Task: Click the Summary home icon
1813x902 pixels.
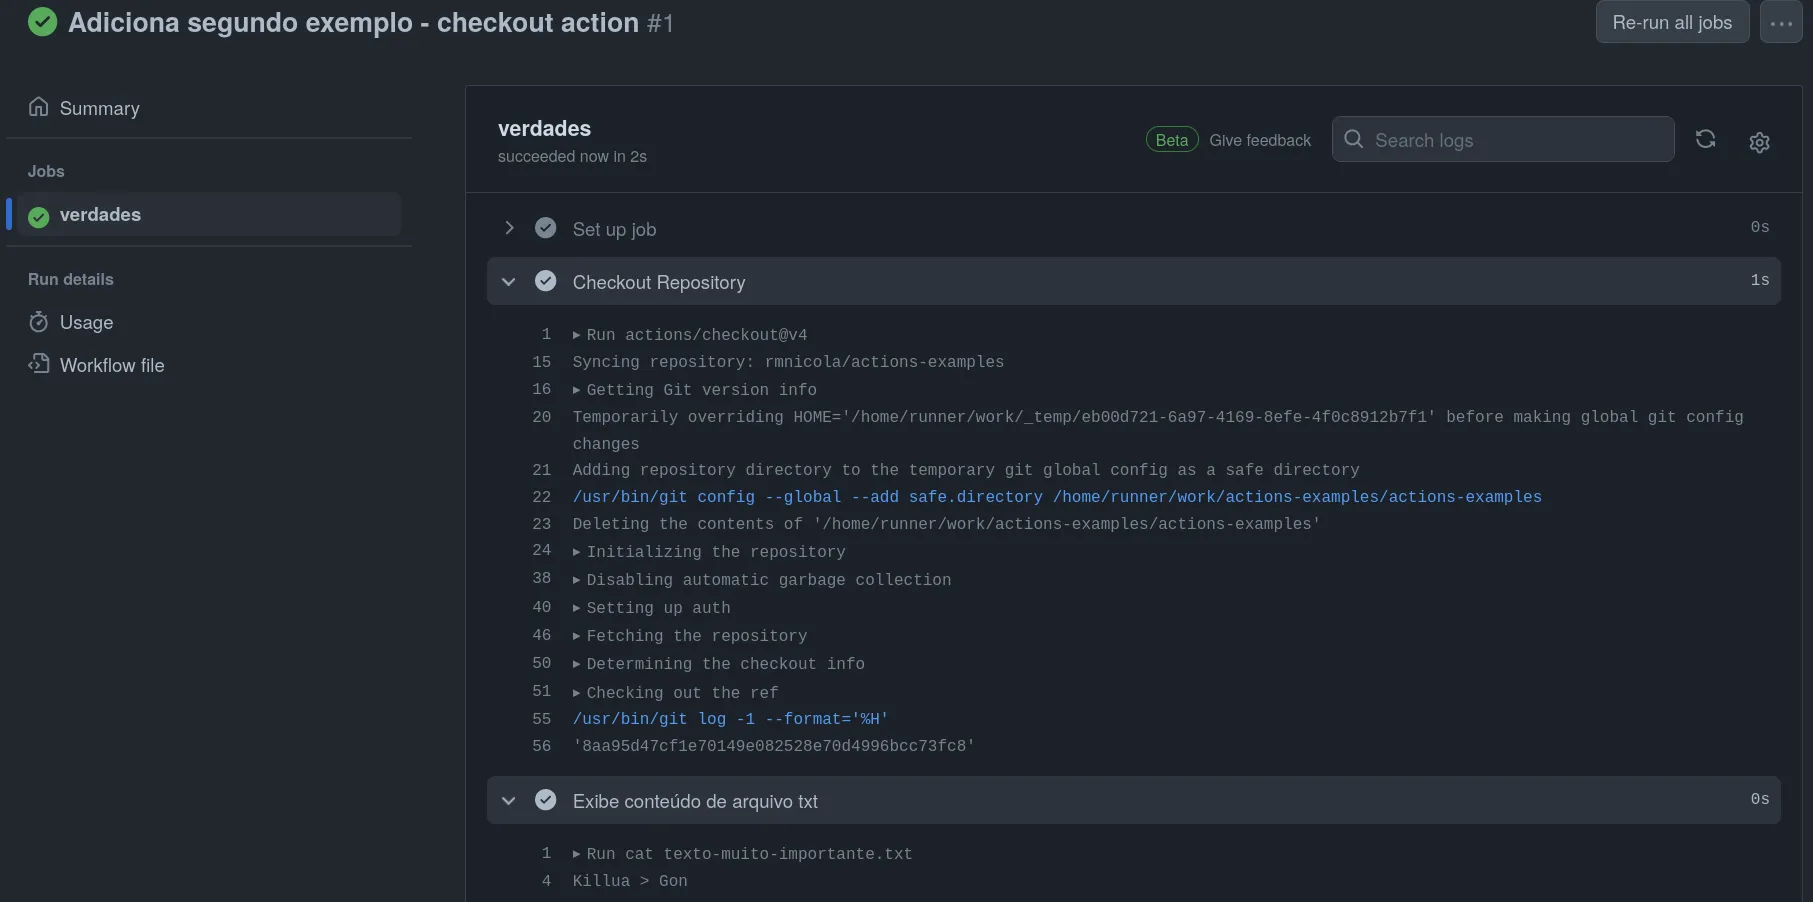Action: pyautogui.click(x=39, y=107)
